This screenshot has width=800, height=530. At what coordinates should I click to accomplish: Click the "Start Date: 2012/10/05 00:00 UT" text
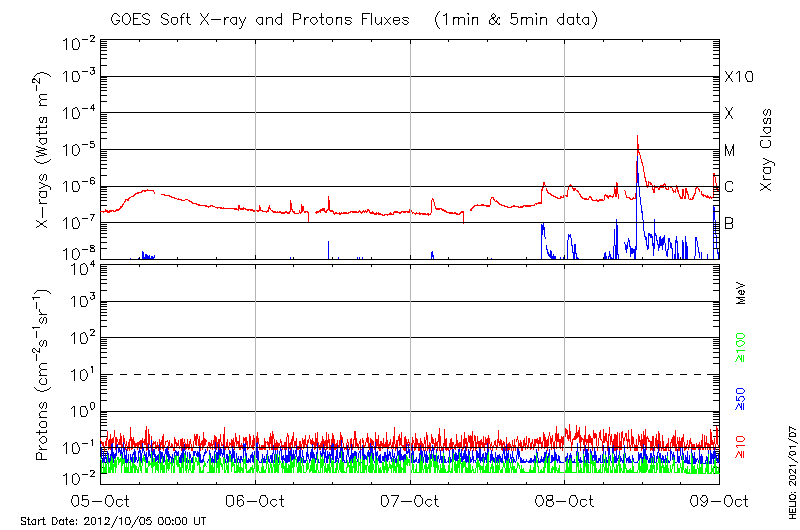112,521
